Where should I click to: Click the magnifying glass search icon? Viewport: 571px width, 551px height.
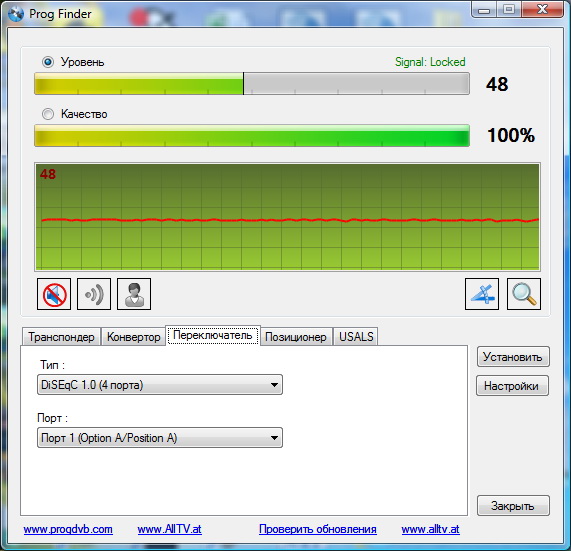(x=524, y=294)
